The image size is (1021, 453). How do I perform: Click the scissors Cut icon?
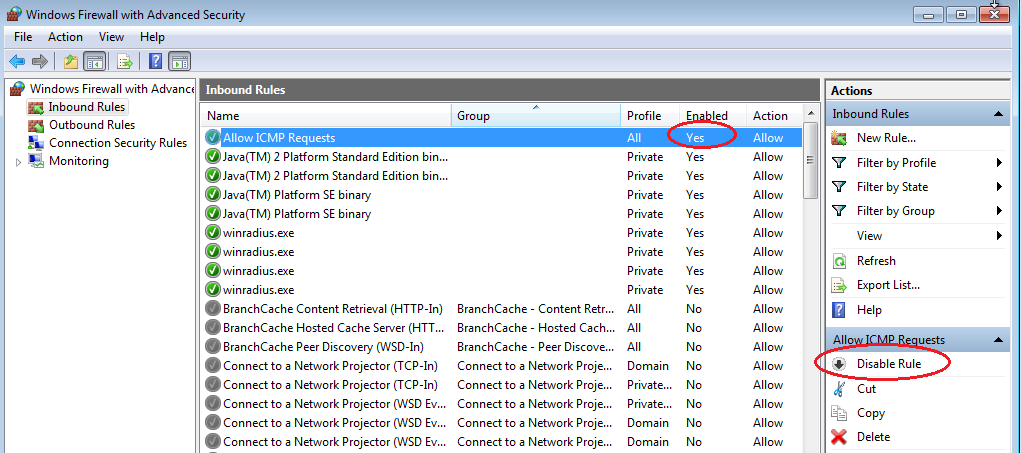(x=840, y=389)
